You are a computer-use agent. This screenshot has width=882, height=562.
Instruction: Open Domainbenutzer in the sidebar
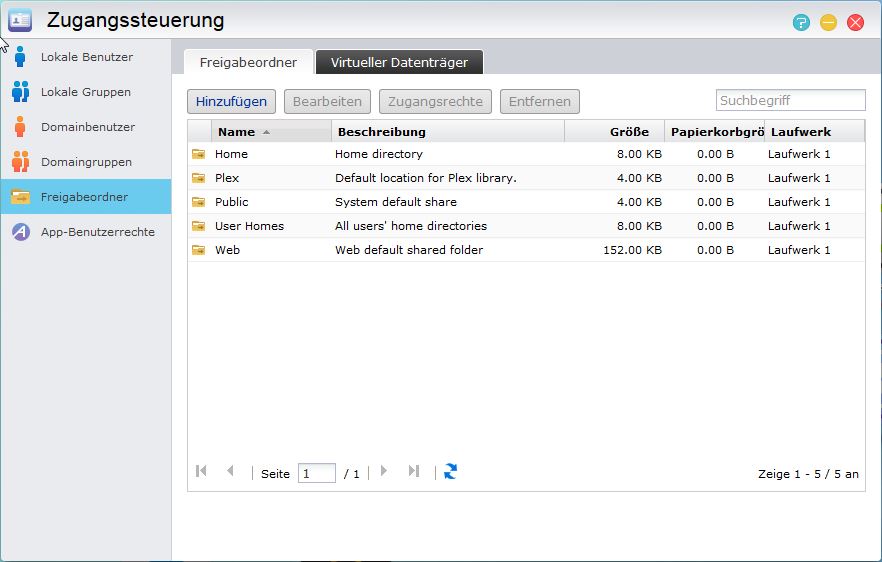[86, 127]
